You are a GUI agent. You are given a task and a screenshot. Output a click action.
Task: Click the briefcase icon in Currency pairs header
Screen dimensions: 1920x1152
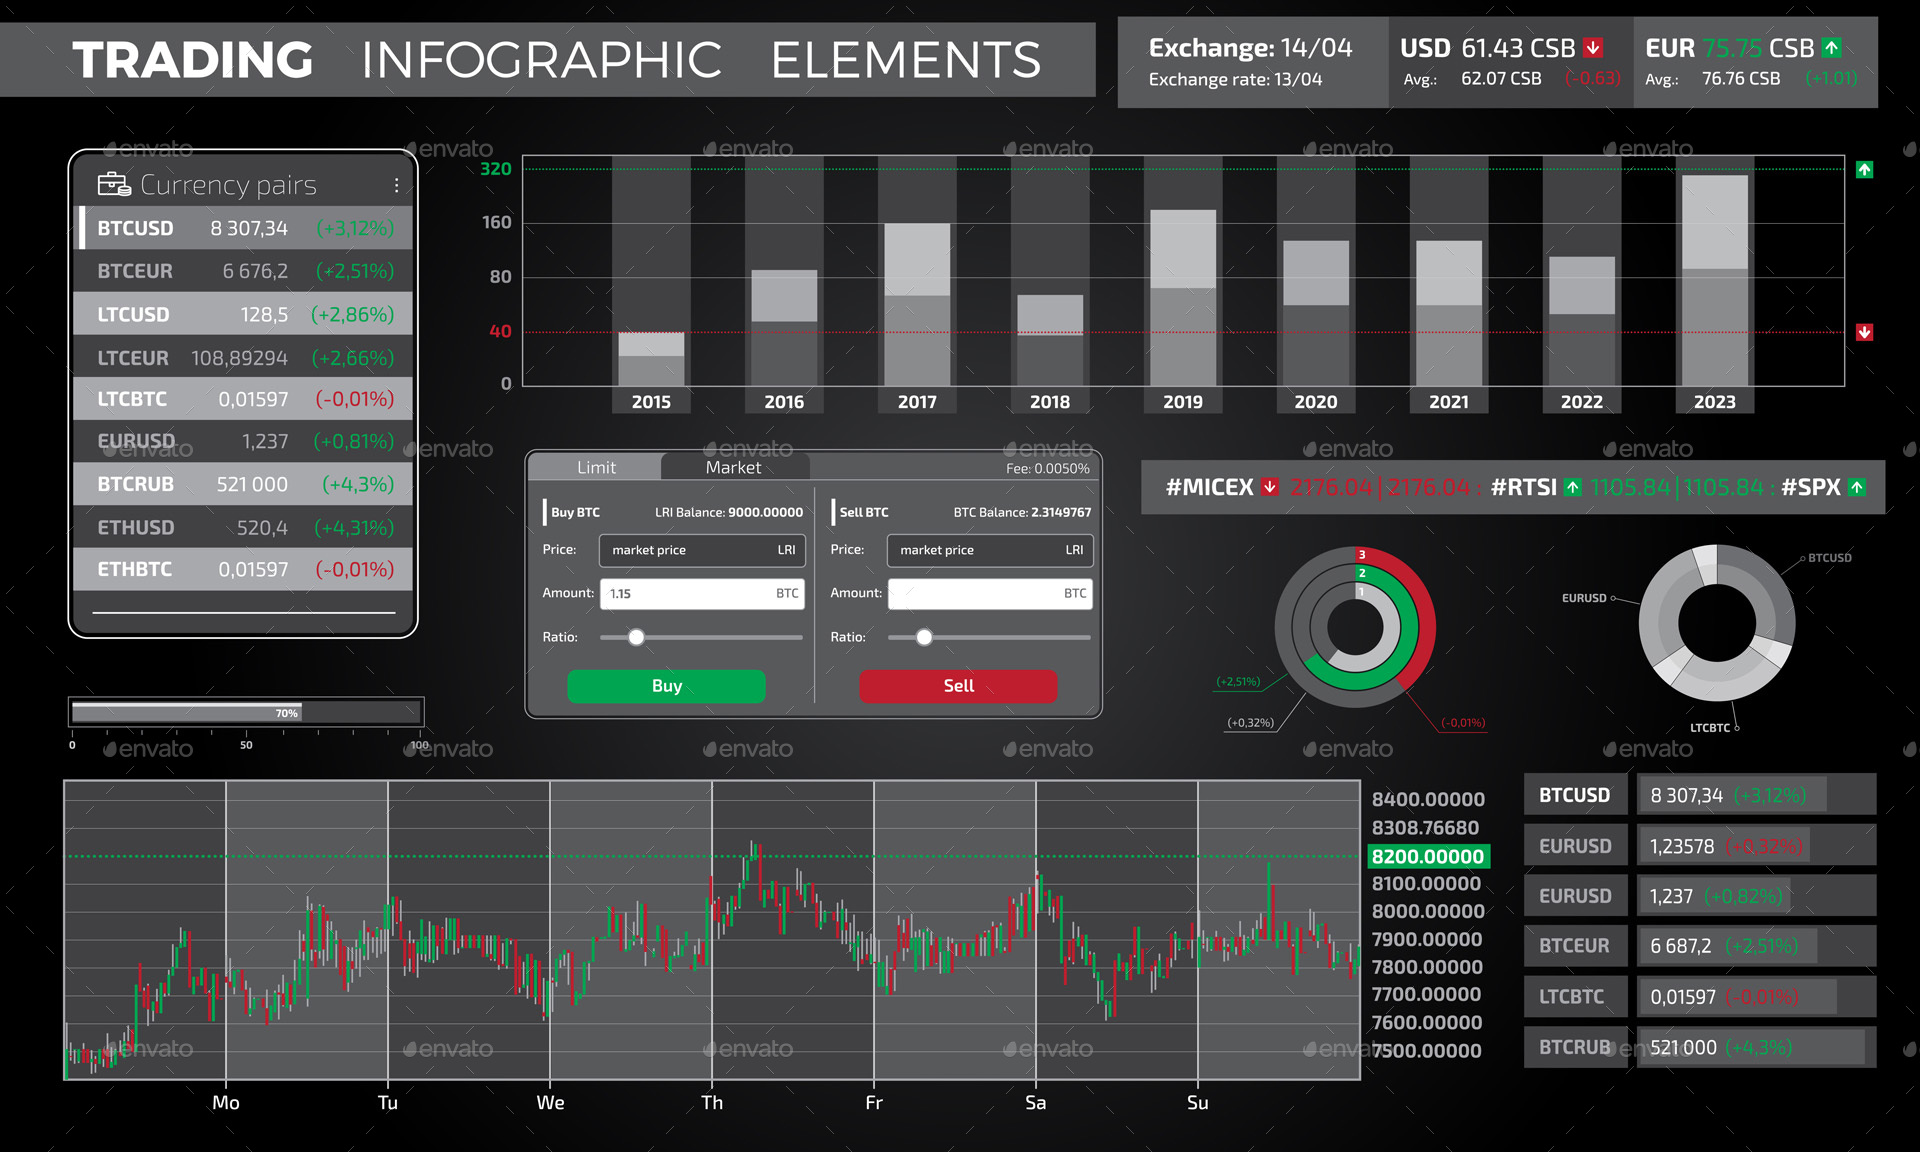(x=113, y=184)
